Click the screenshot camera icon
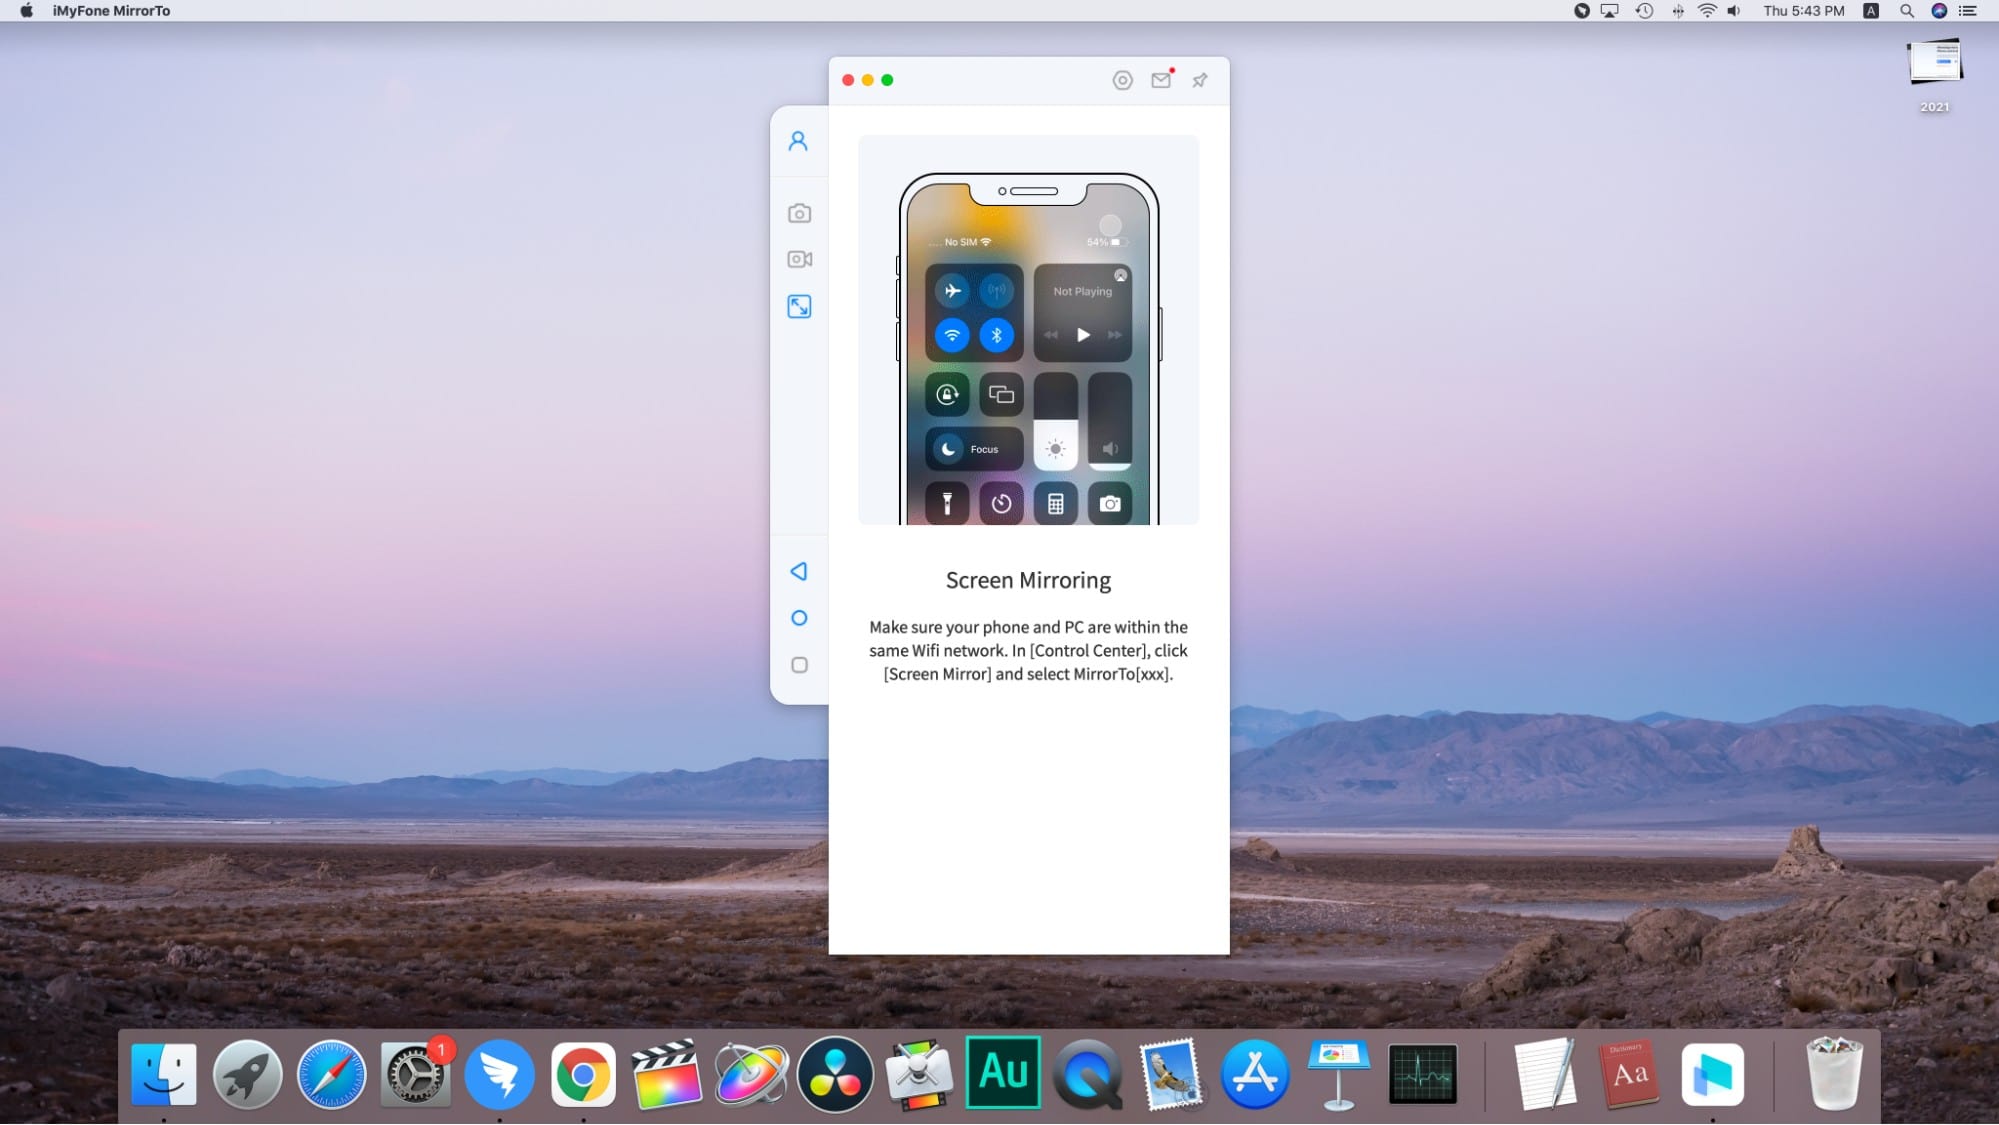The width and height of the screenshot is (1999, 1125). (799, 213)
